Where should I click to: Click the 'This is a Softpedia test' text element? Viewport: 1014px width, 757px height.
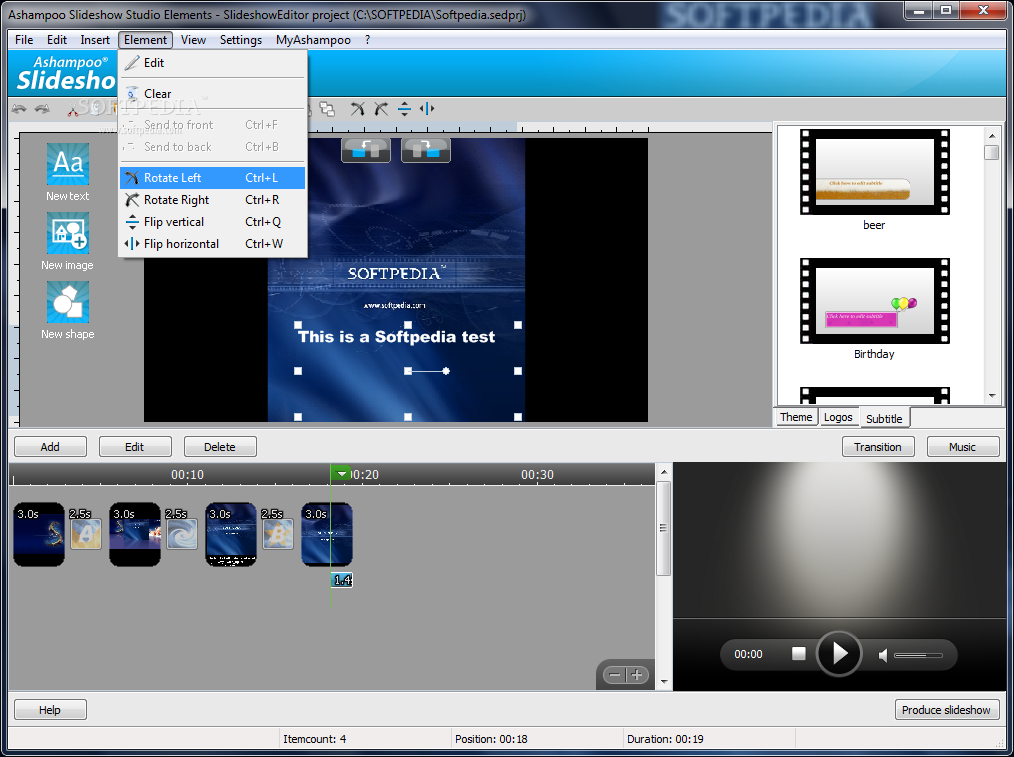tap(396, 337)
